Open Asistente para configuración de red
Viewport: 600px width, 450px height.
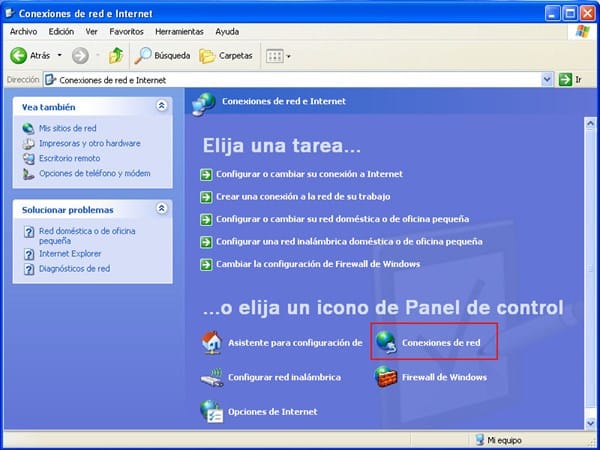pyautogui.click(x=295, y=343)
